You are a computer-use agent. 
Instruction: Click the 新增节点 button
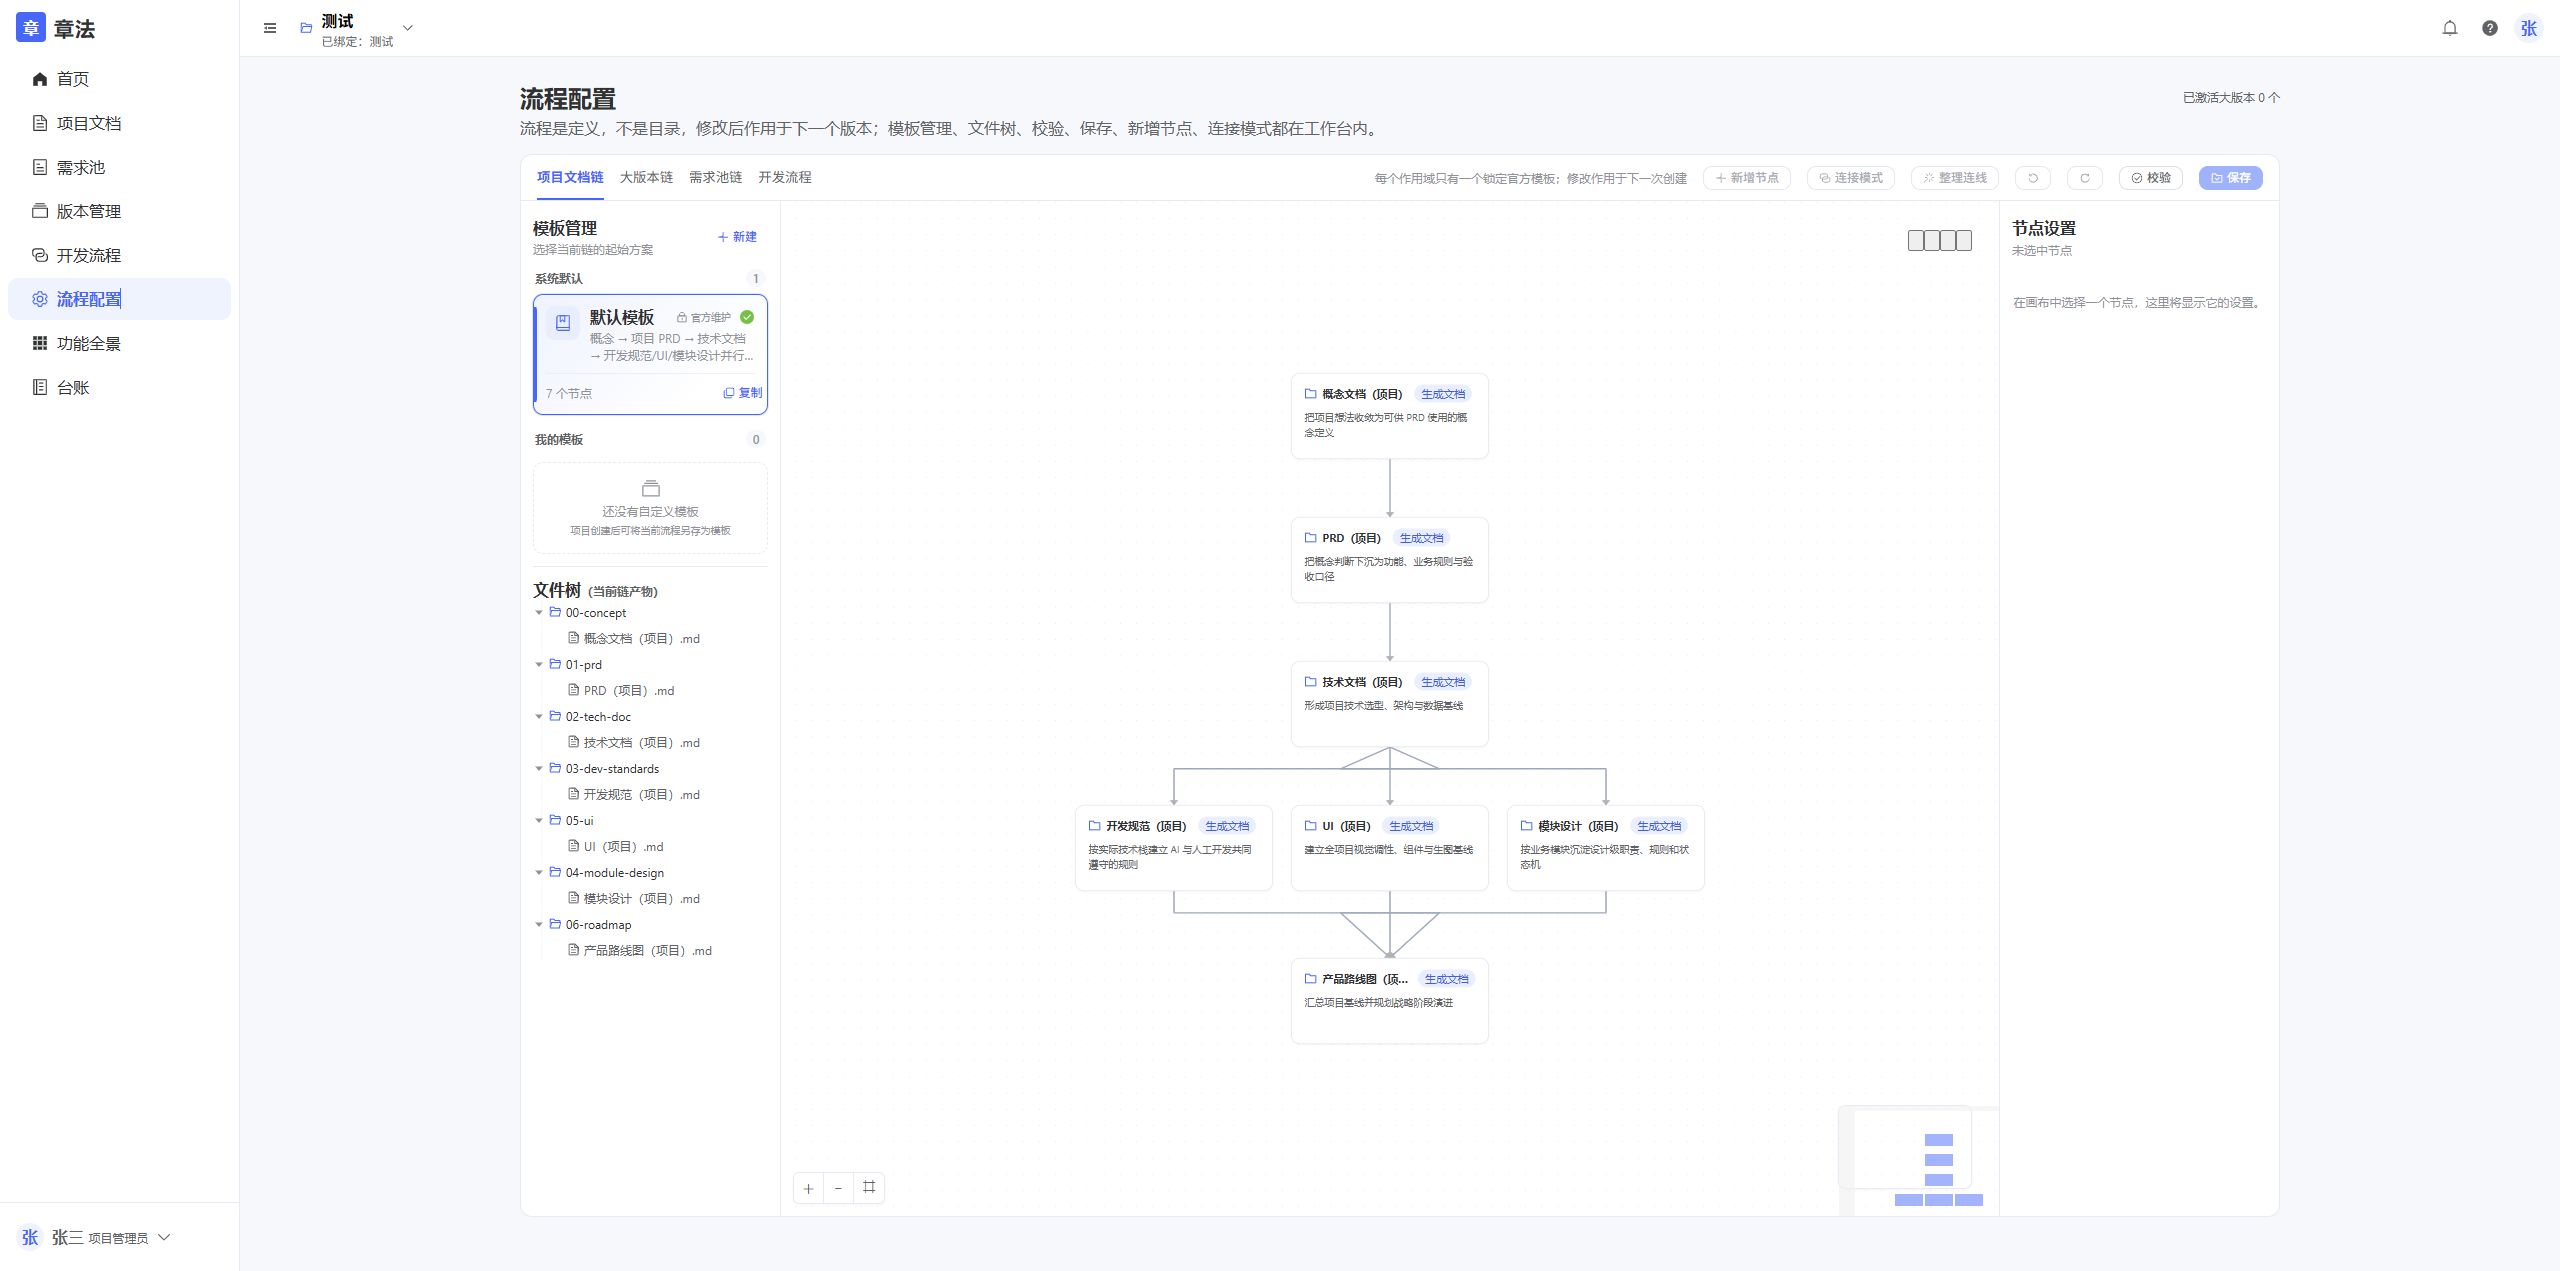click(x=1747, y=178)
